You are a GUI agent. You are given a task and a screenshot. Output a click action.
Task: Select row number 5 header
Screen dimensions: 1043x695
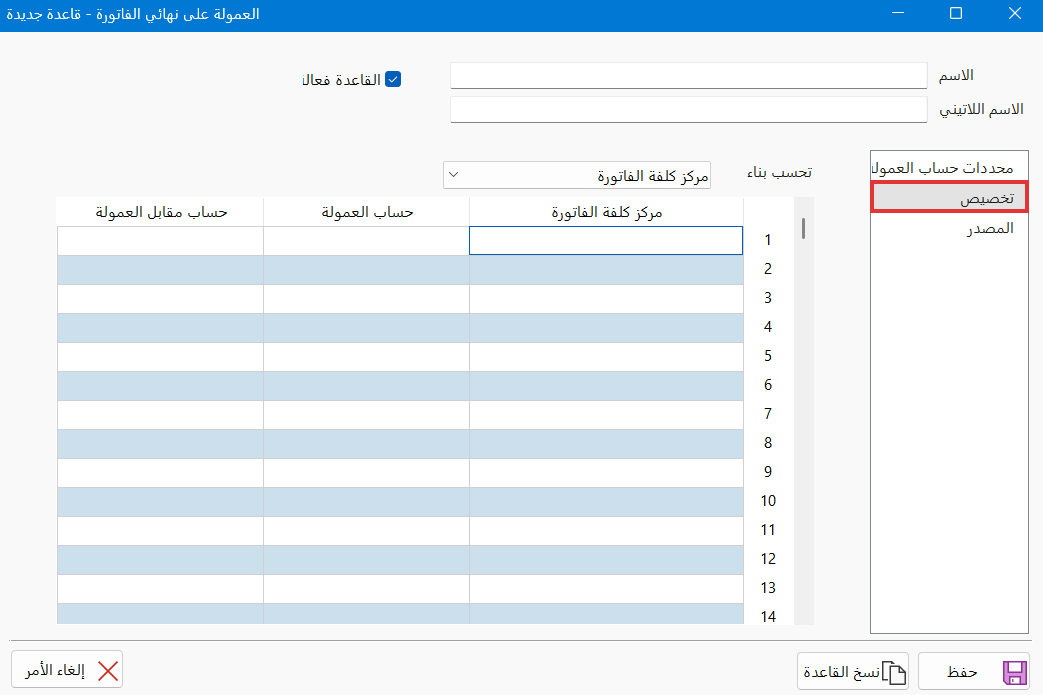point(768,356)
